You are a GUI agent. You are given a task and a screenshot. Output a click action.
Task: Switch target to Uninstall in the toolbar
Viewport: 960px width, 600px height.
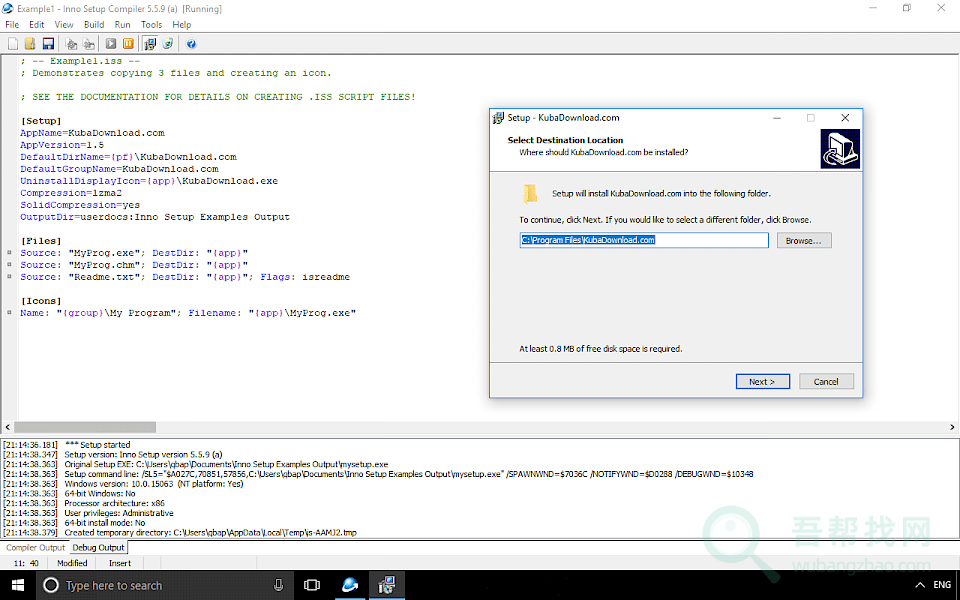click(x=167, y=44)
